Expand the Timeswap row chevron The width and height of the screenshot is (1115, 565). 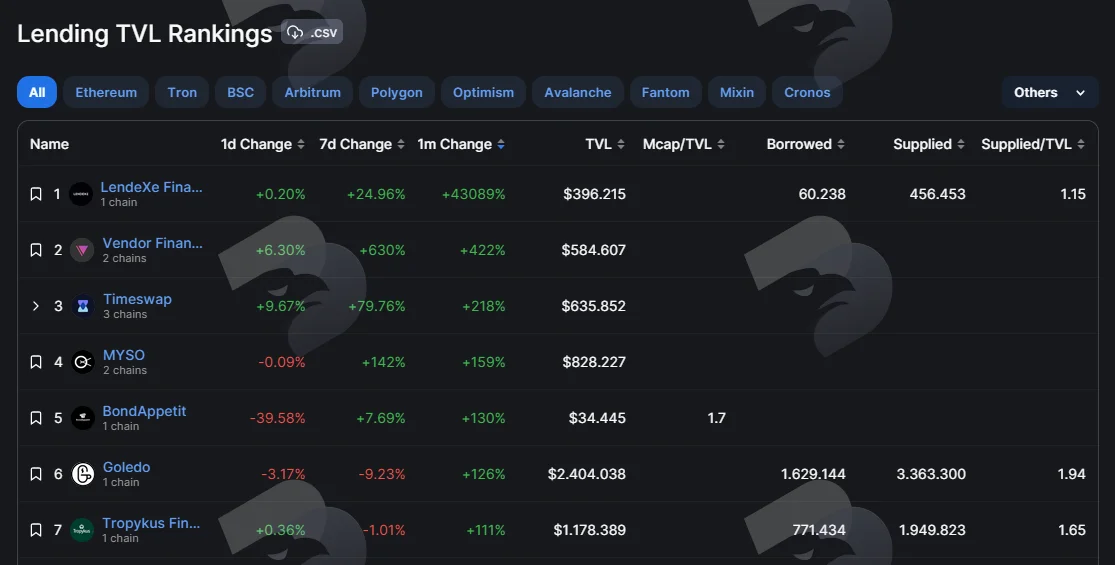tap(36, 306)
